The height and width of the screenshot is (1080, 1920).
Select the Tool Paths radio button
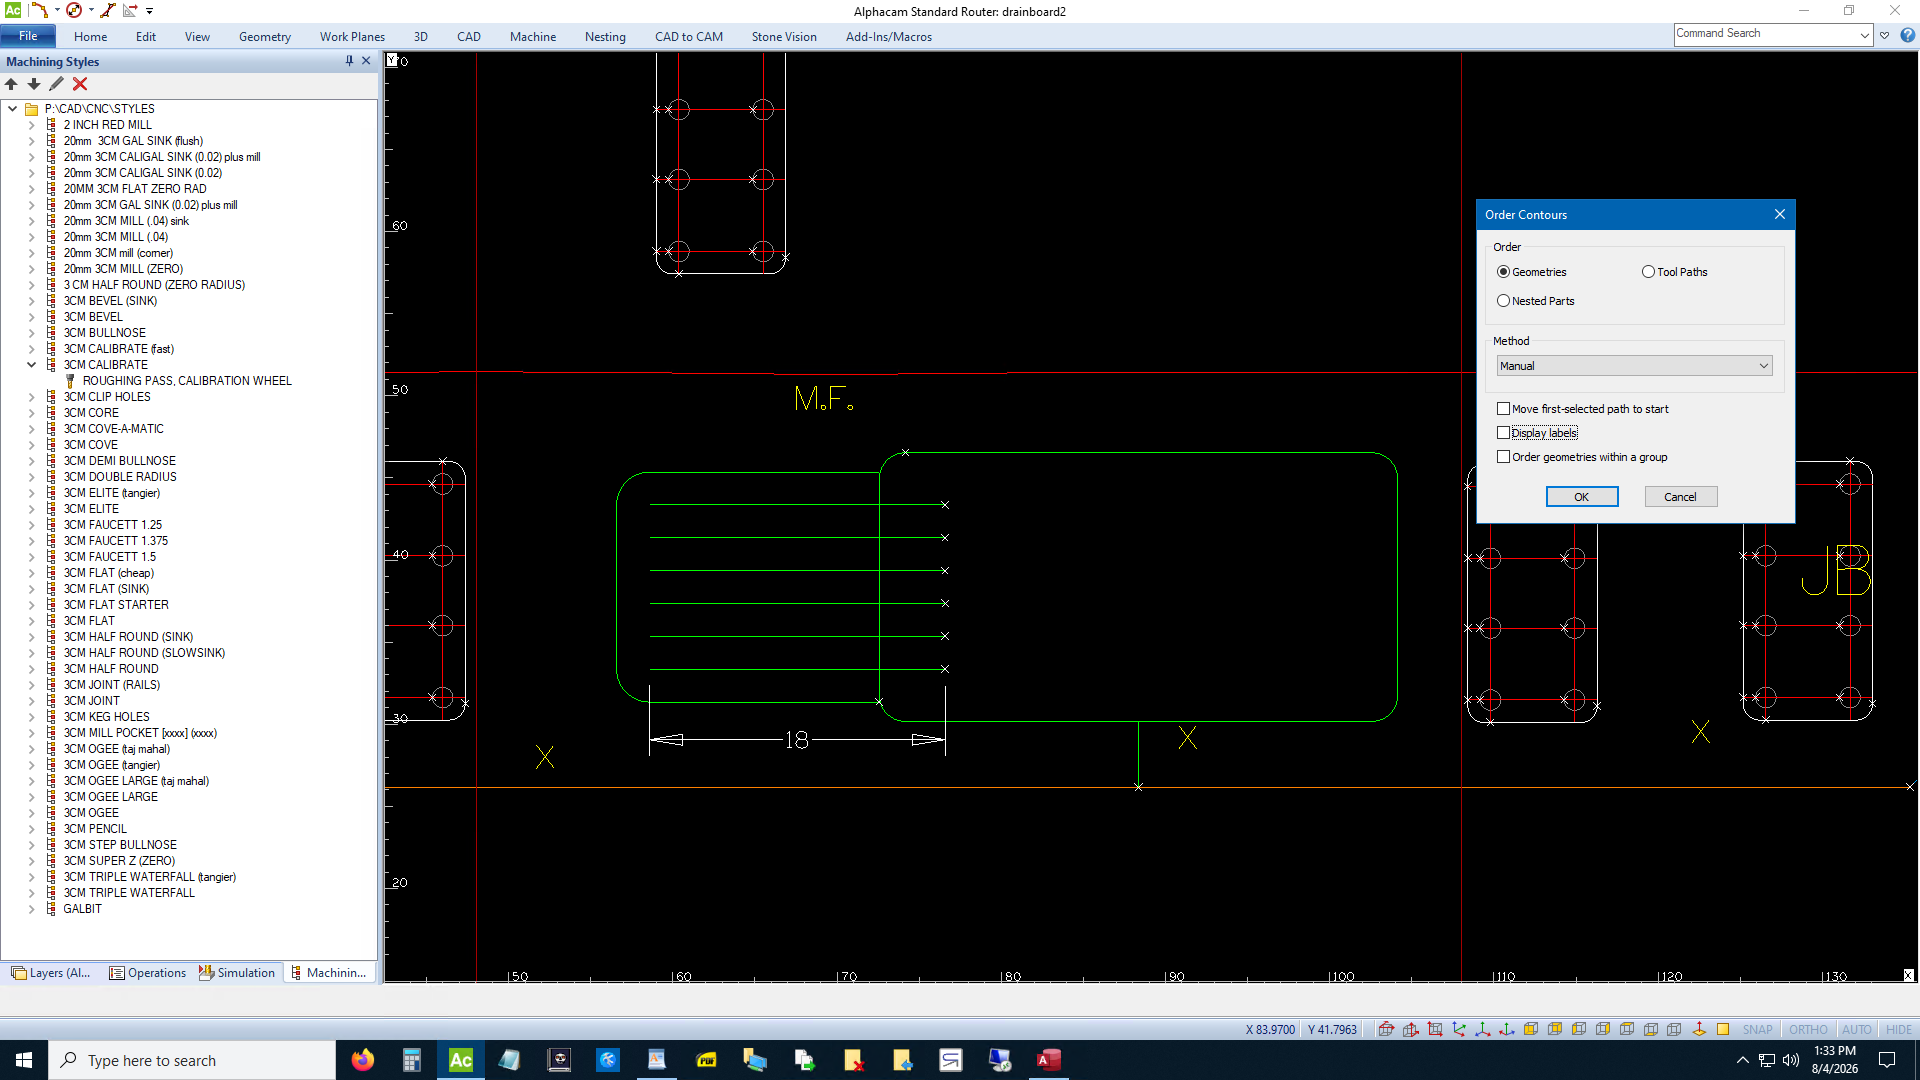(1648, 272)
